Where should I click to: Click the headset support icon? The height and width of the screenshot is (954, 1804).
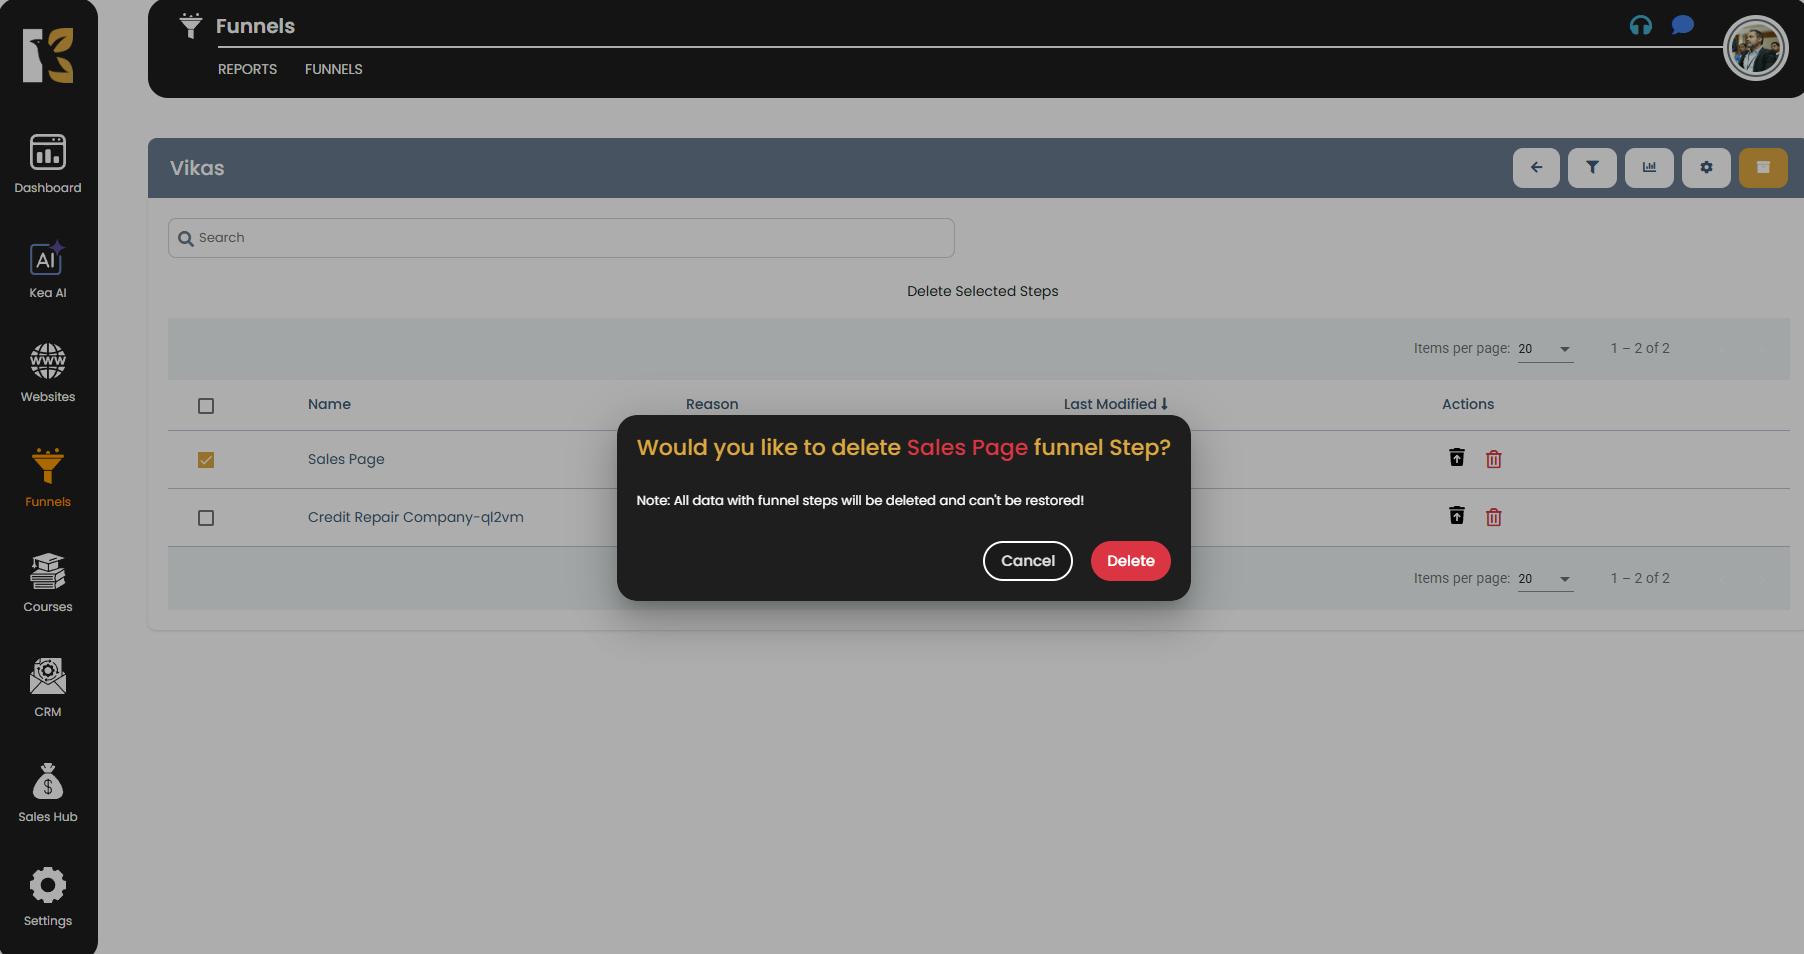point(1640,26)
